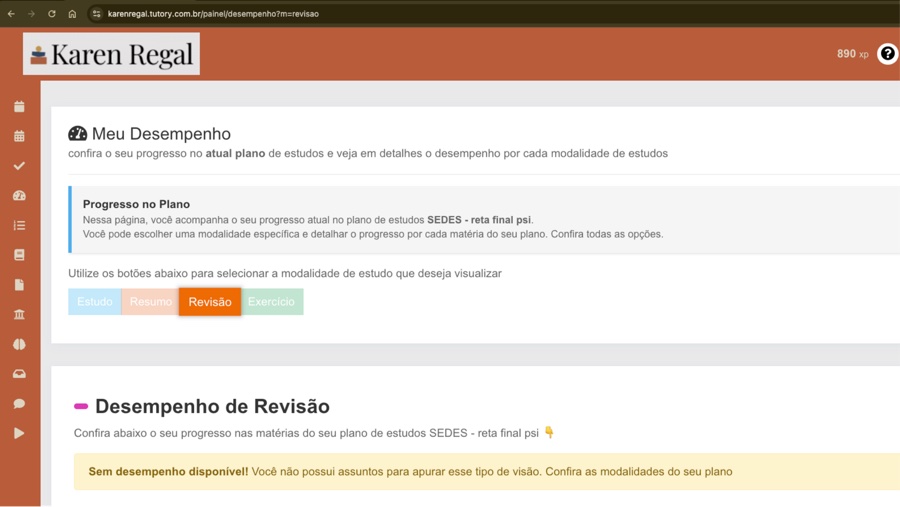Viewport: 900px width, 507px height.
Task: Open the play video icon in sidebar
Action: click(x=20, y=433)
